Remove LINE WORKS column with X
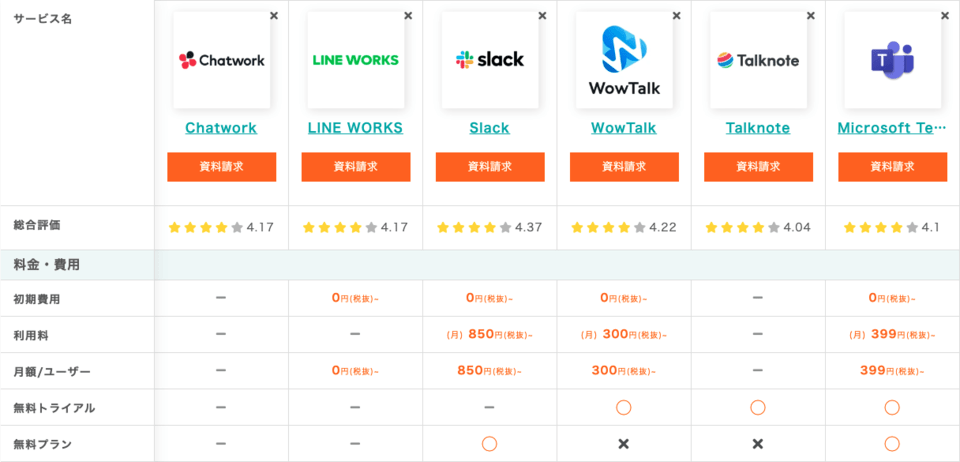 tap(408, 16)
